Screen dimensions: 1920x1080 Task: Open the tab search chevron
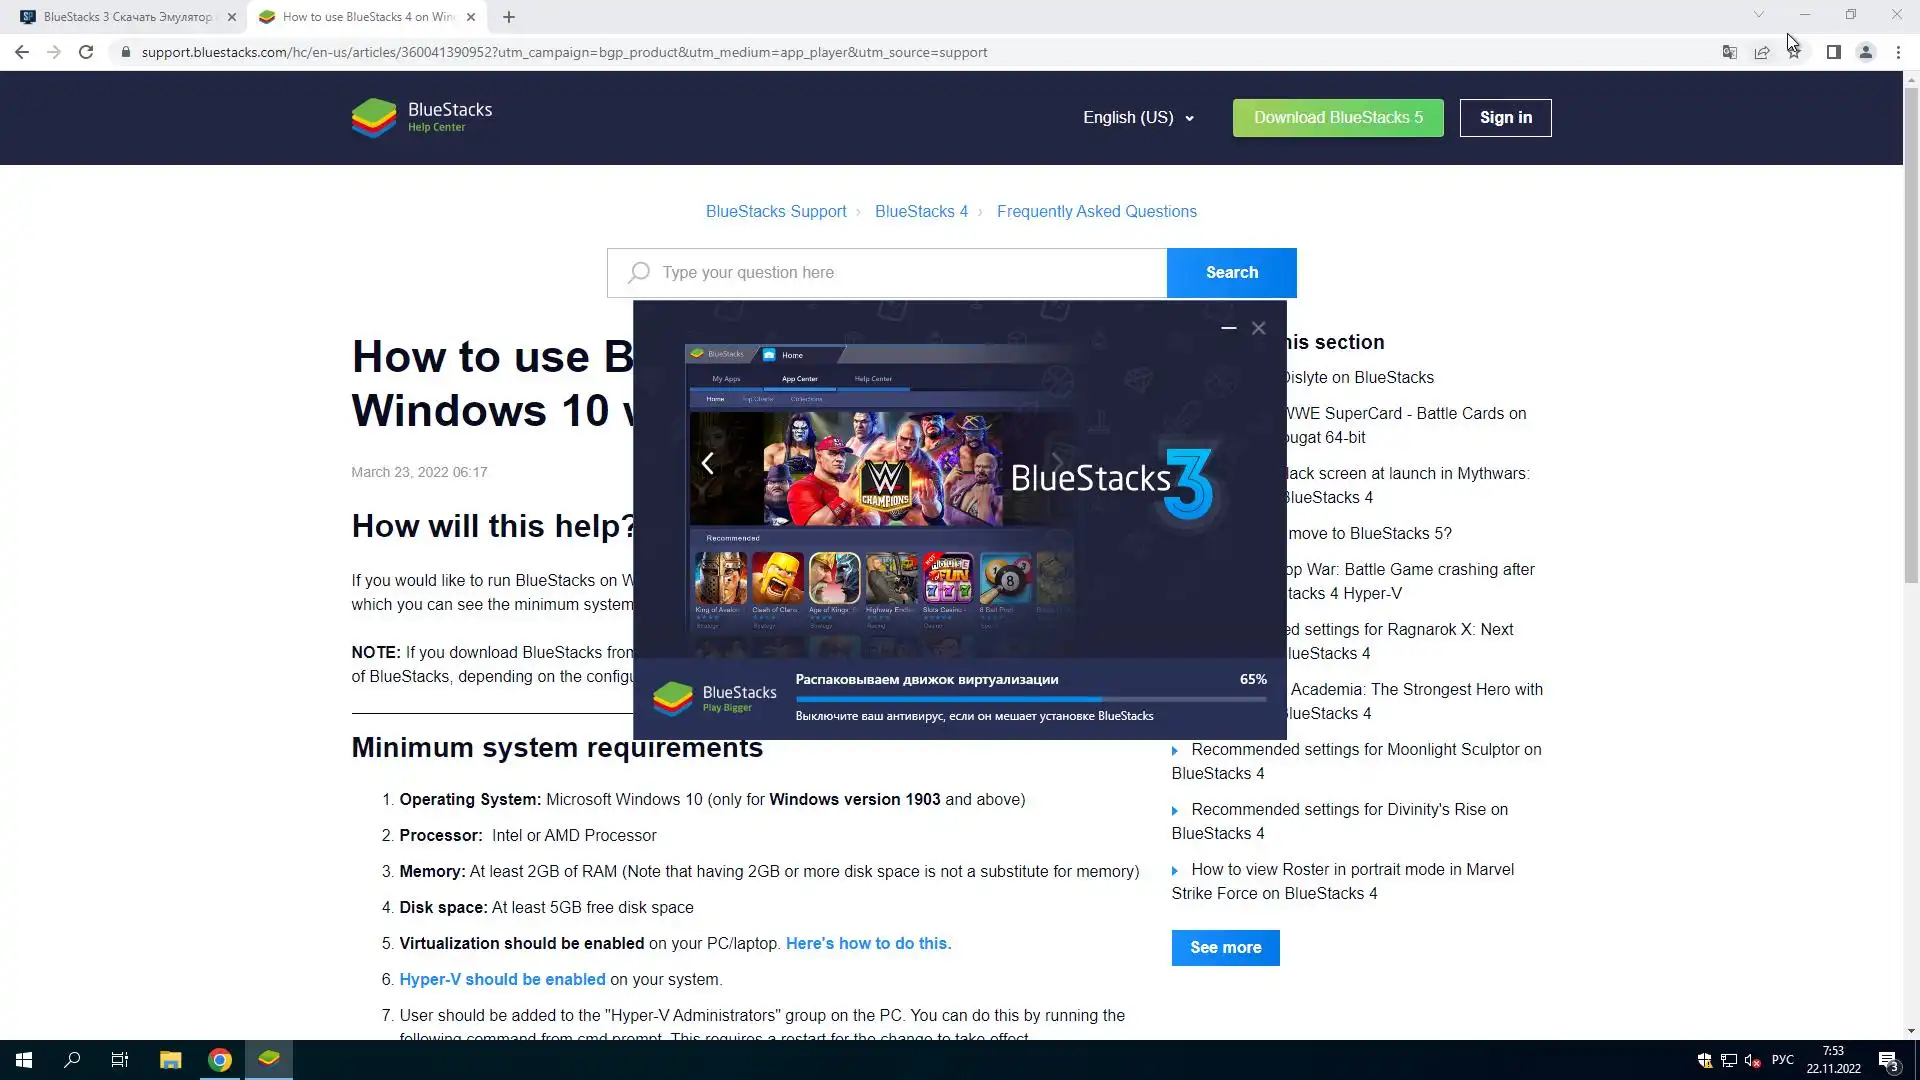(x=1758, y=15)
